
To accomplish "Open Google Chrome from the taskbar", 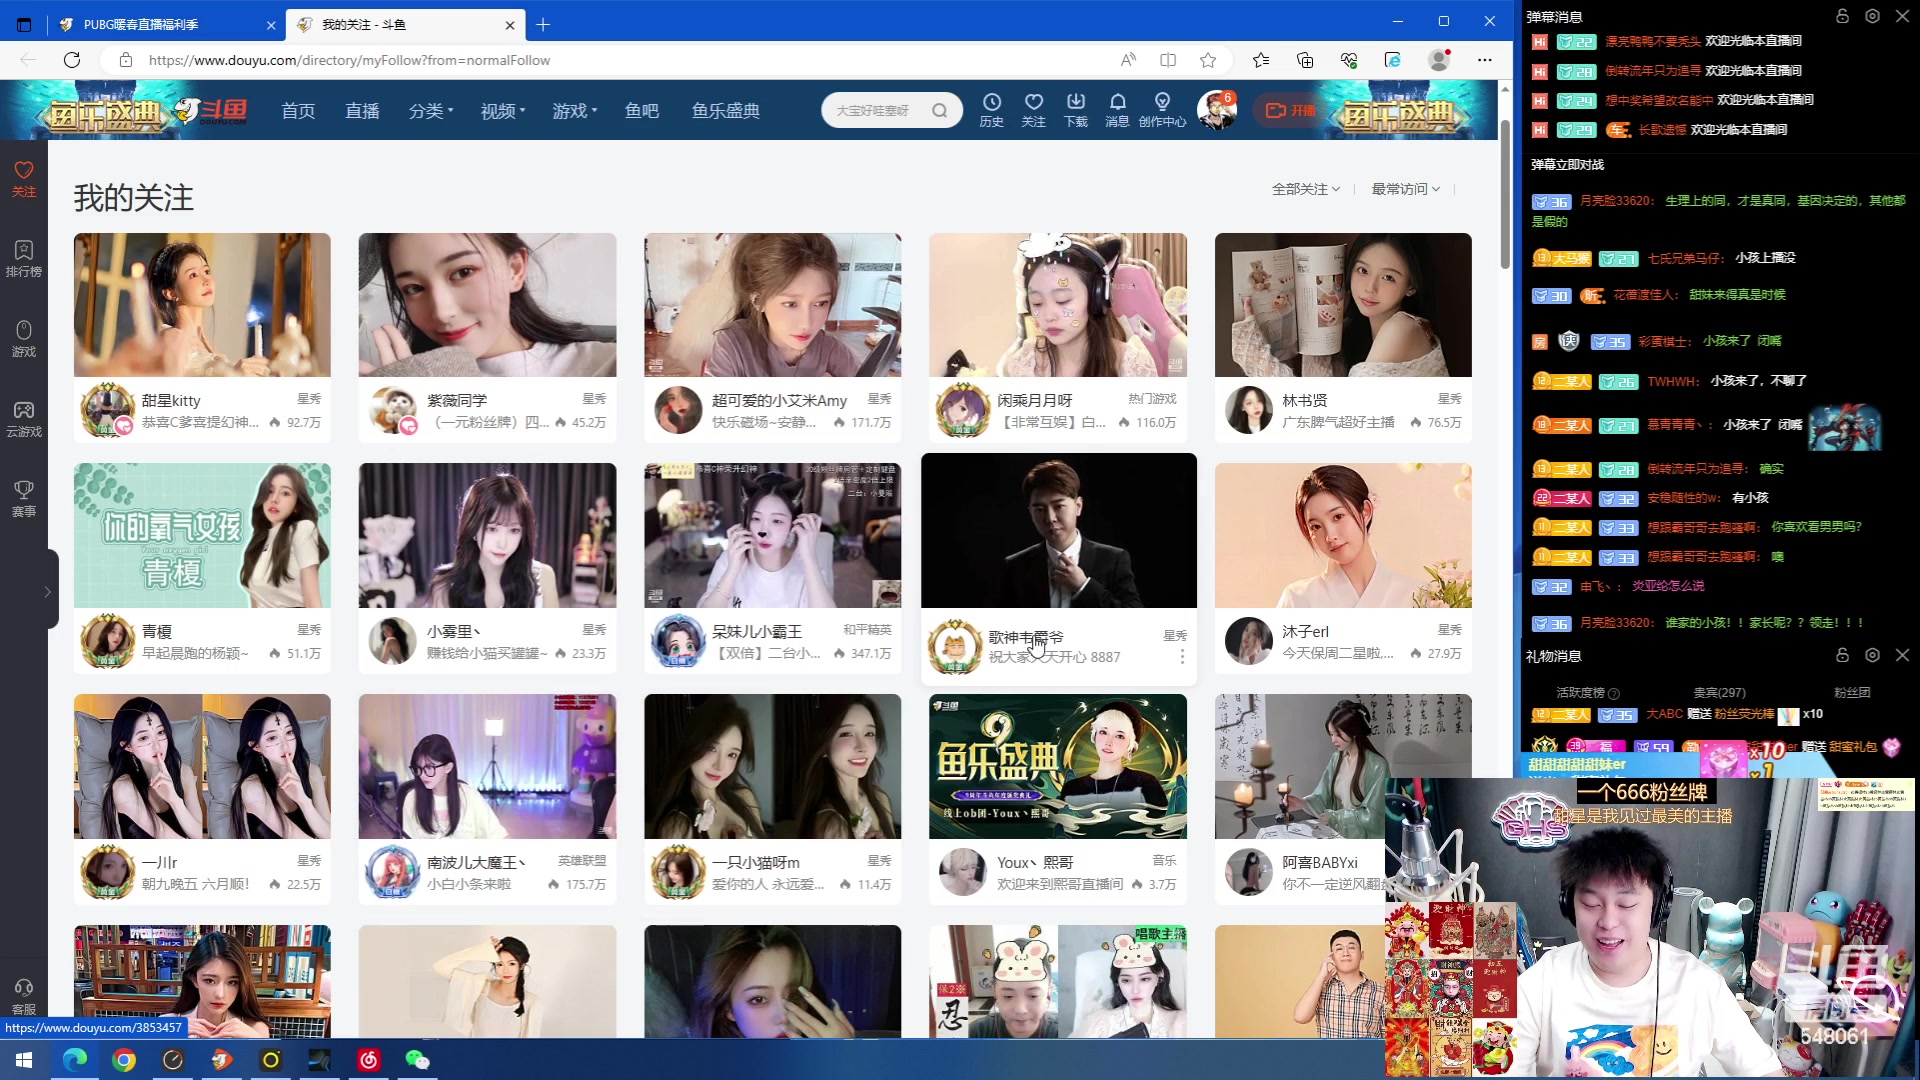I will tap(124, 1060).
